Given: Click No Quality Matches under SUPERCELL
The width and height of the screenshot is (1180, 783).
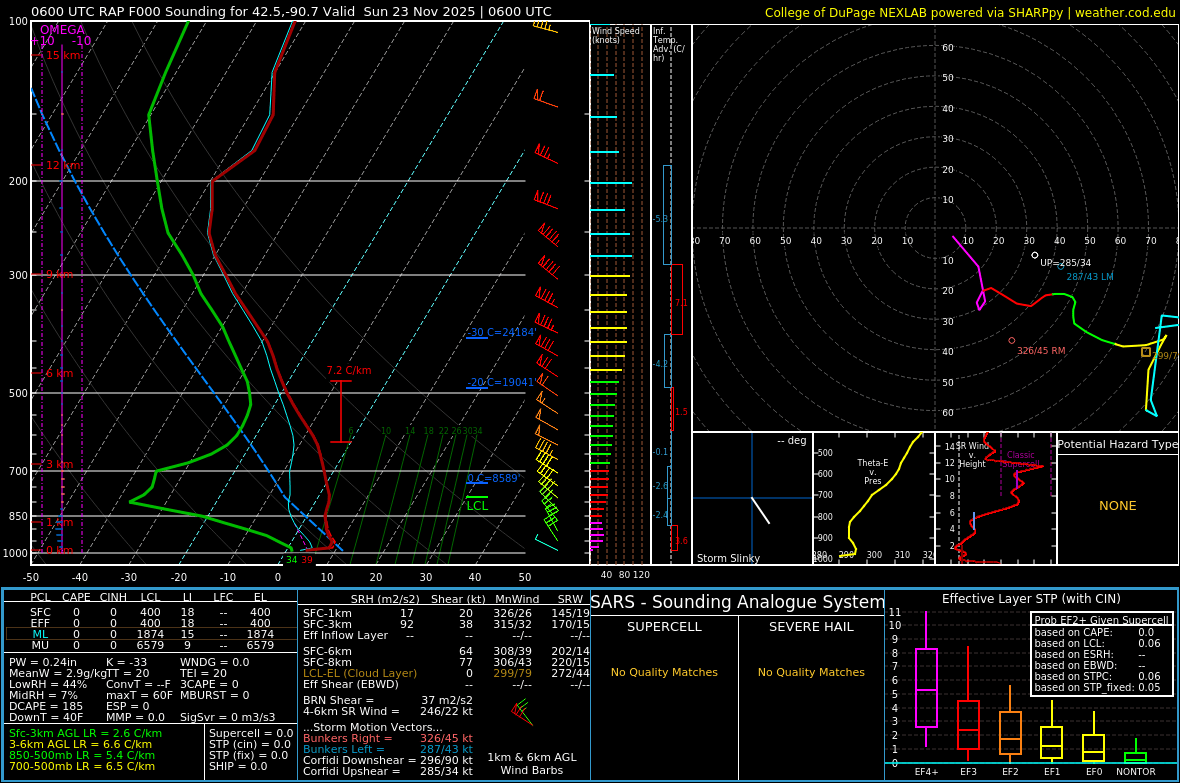Looking at the screenshot, I should coord(664,672).
